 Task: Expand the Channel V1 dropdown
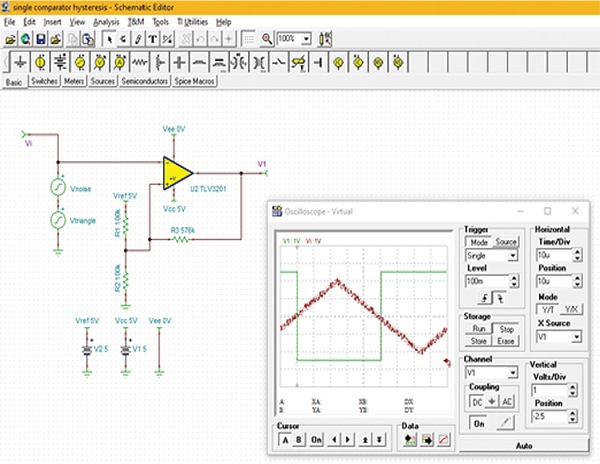pos(513,372)
